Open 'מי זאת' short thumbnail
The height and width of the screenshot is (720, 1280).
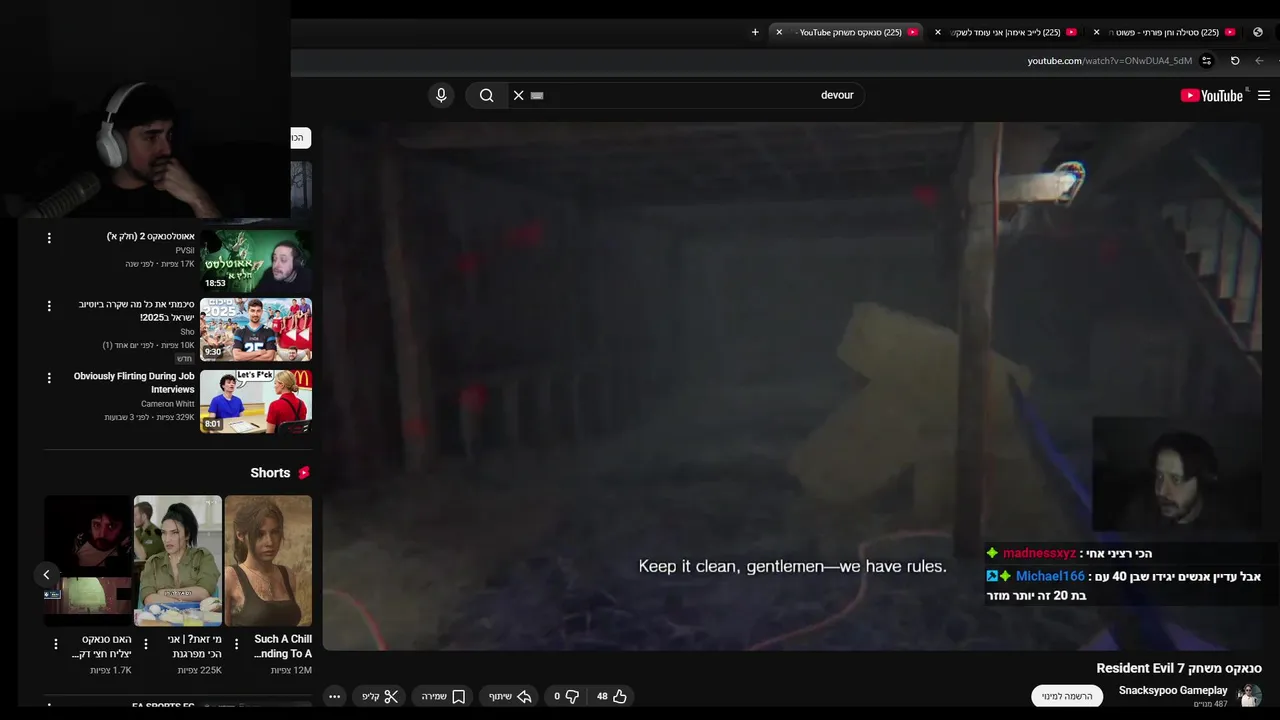click(178, 561)
